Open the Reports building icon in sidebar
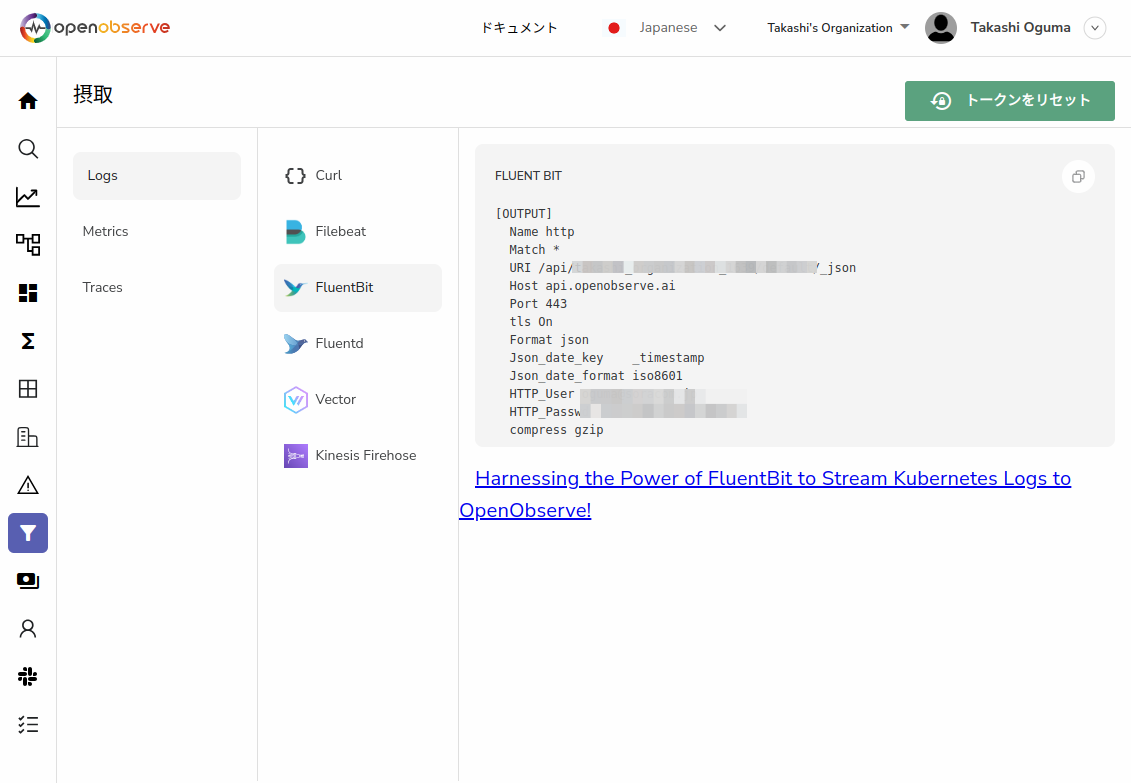1131x783 pixels. tap(28, 437)
